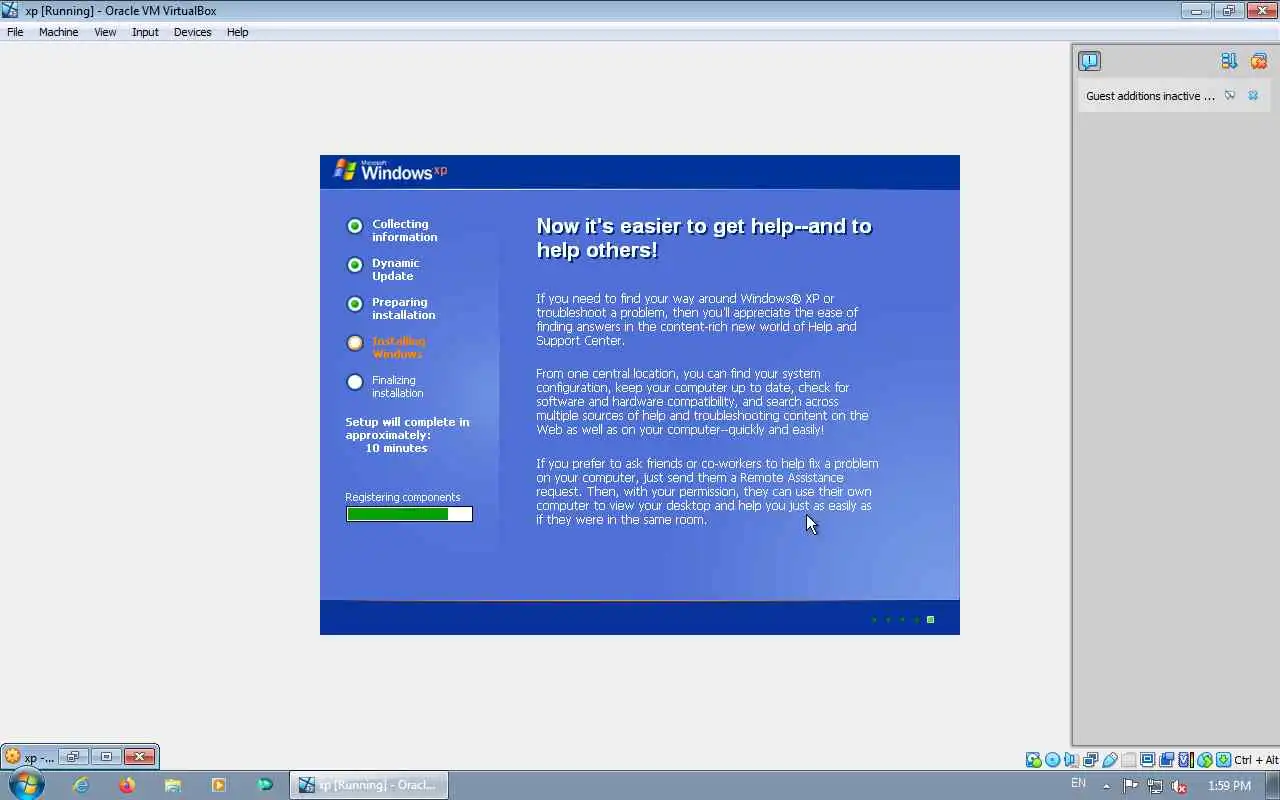Click the network adapters status icon
Viewport: 1280px width, 800px height.
pos(1090,760)
